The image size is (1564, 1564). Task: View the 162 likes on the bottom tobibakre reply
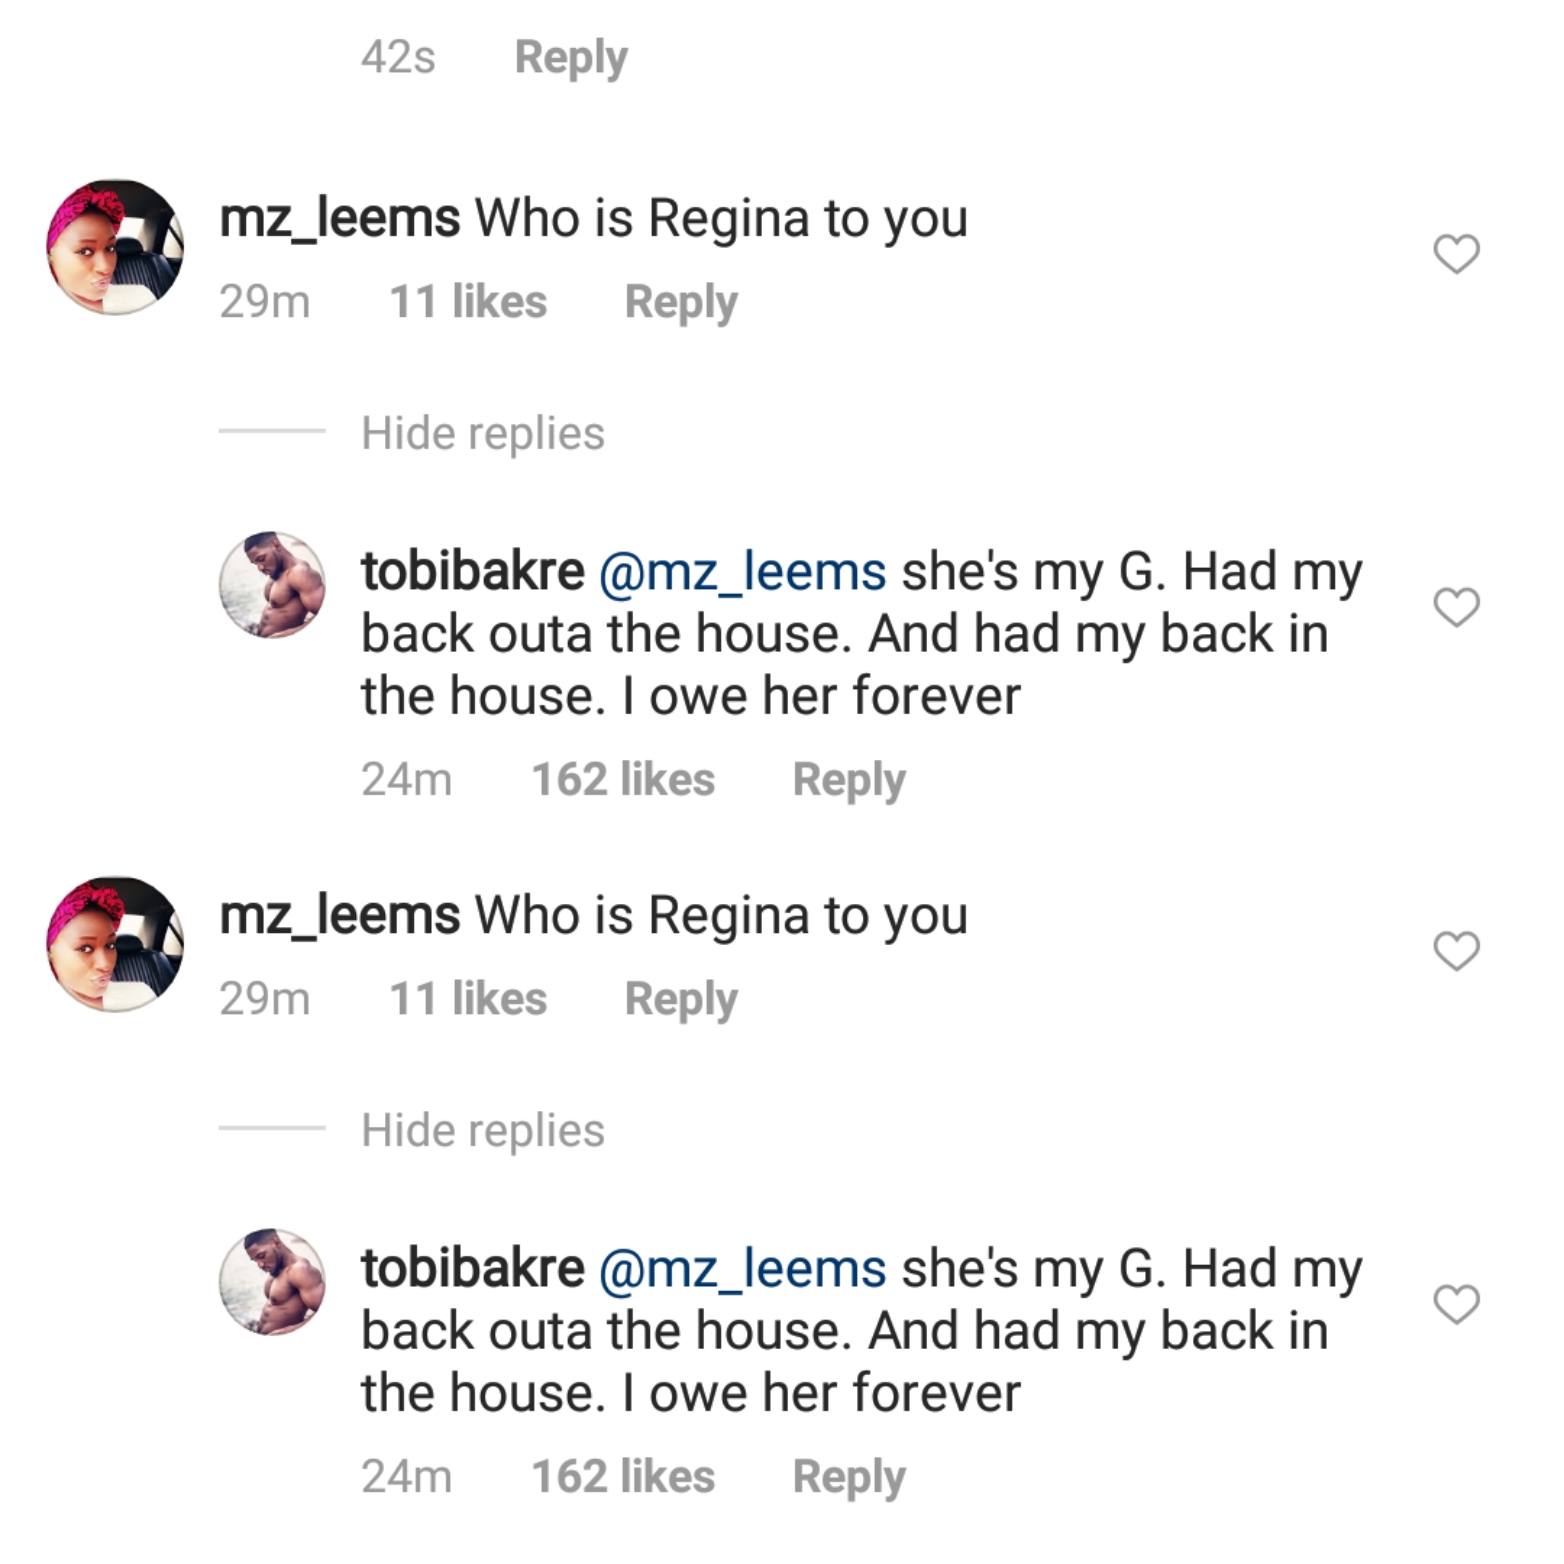coord(622,1476)
